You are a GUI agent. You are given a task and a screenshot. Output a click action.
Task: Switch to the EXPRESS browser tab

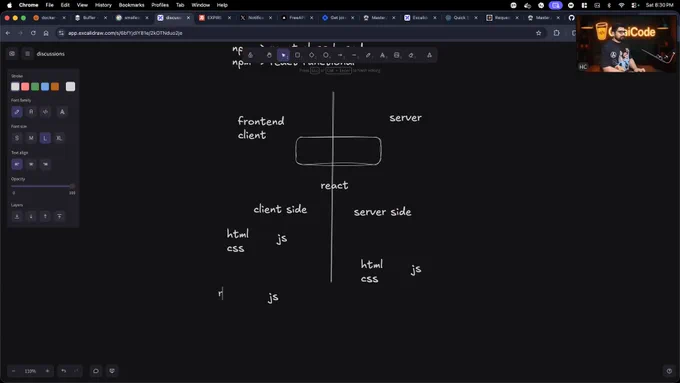point(214,18)
